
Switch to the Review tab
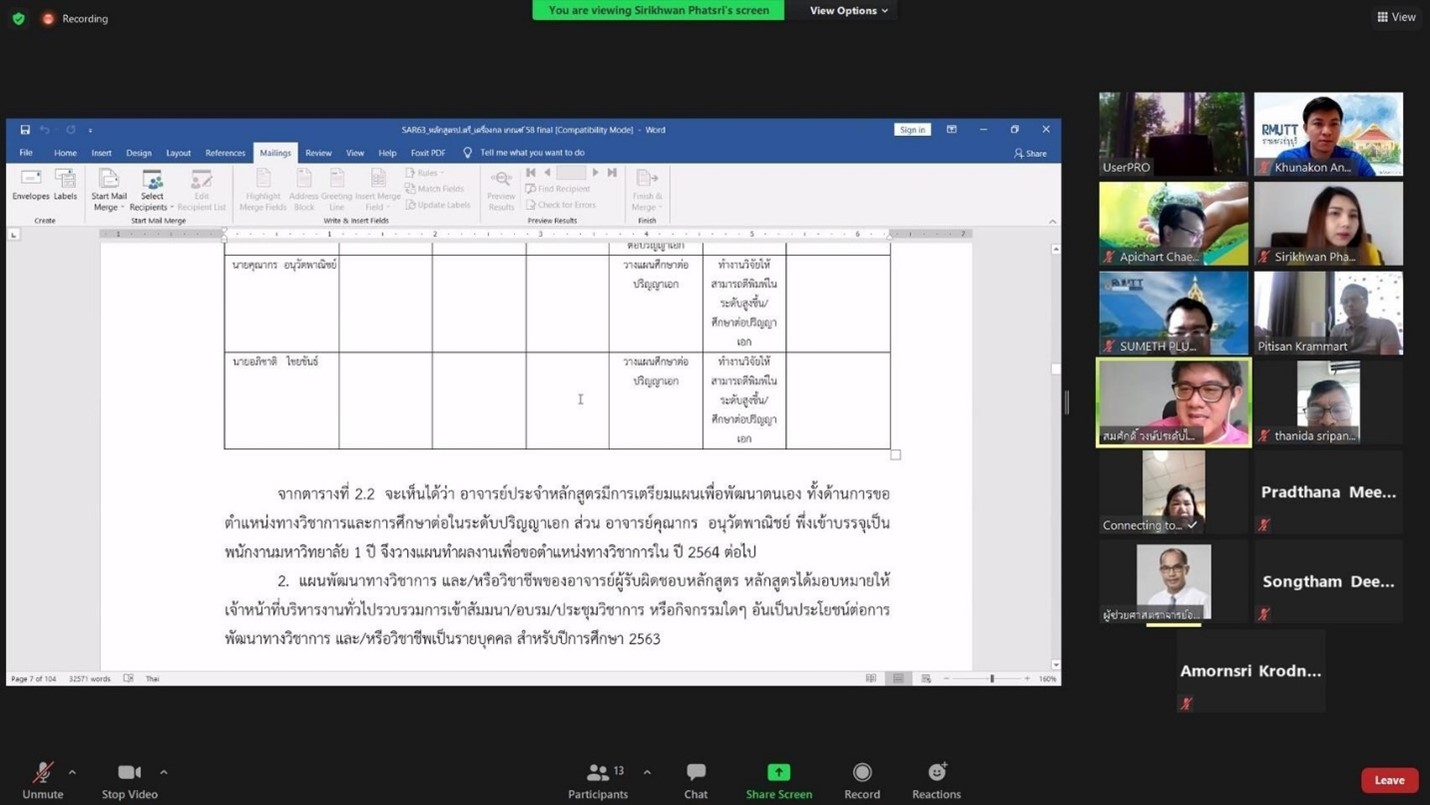[318, 153]
